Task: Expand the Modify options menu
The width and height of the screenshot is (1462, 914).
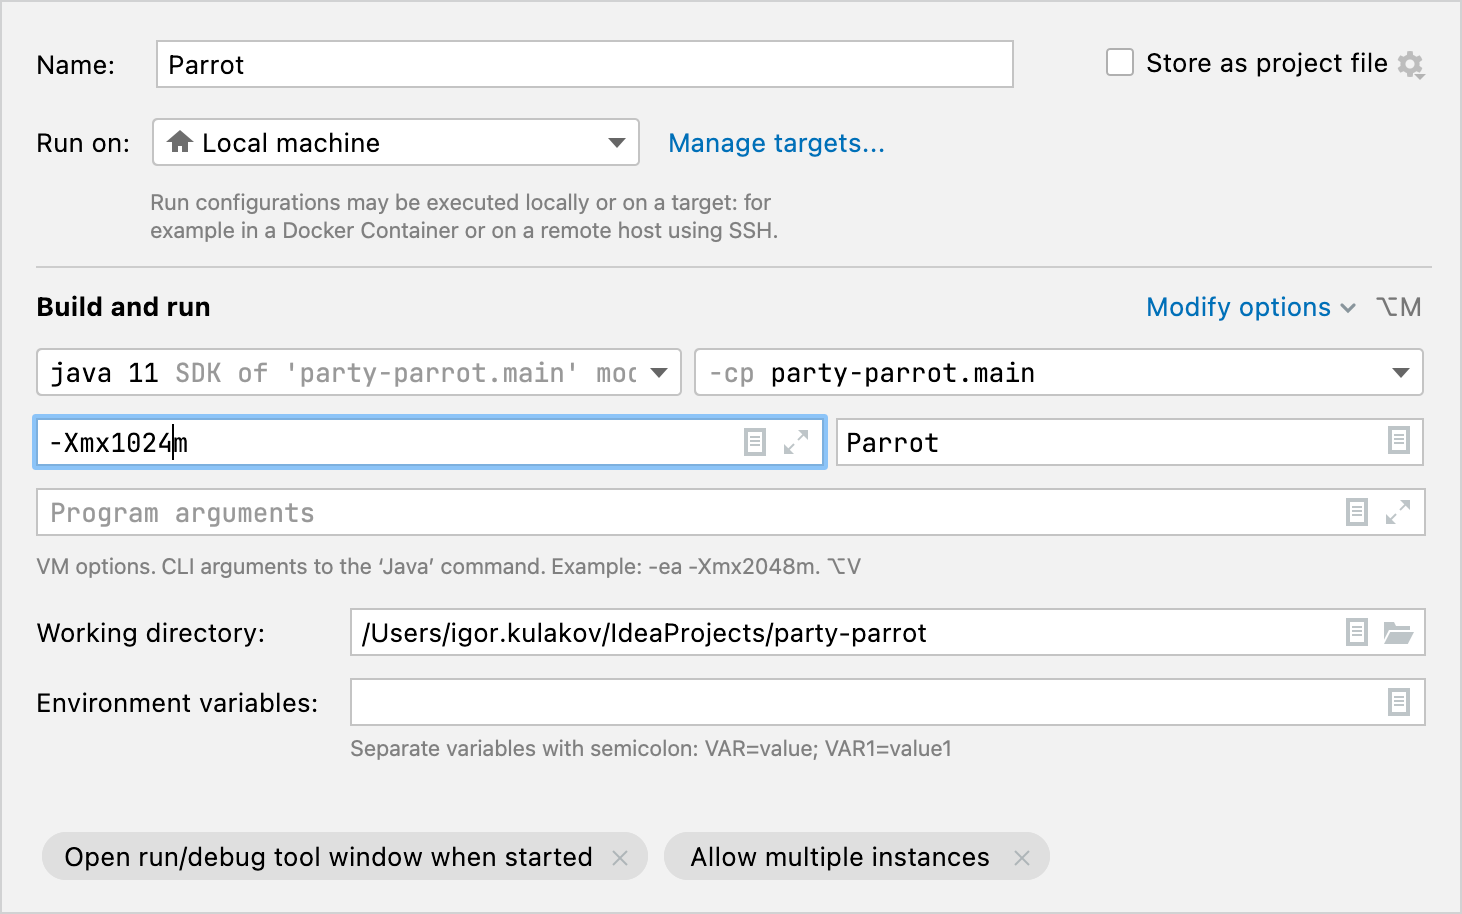Action: [1251, 307]
